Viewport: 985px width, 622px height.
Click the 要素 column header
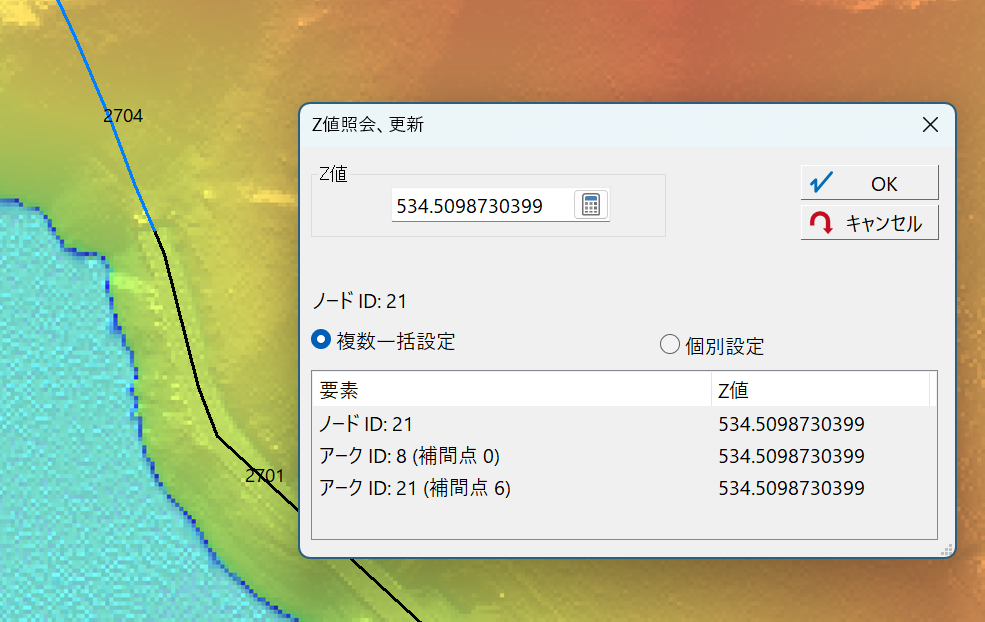(x=510, y=389)
